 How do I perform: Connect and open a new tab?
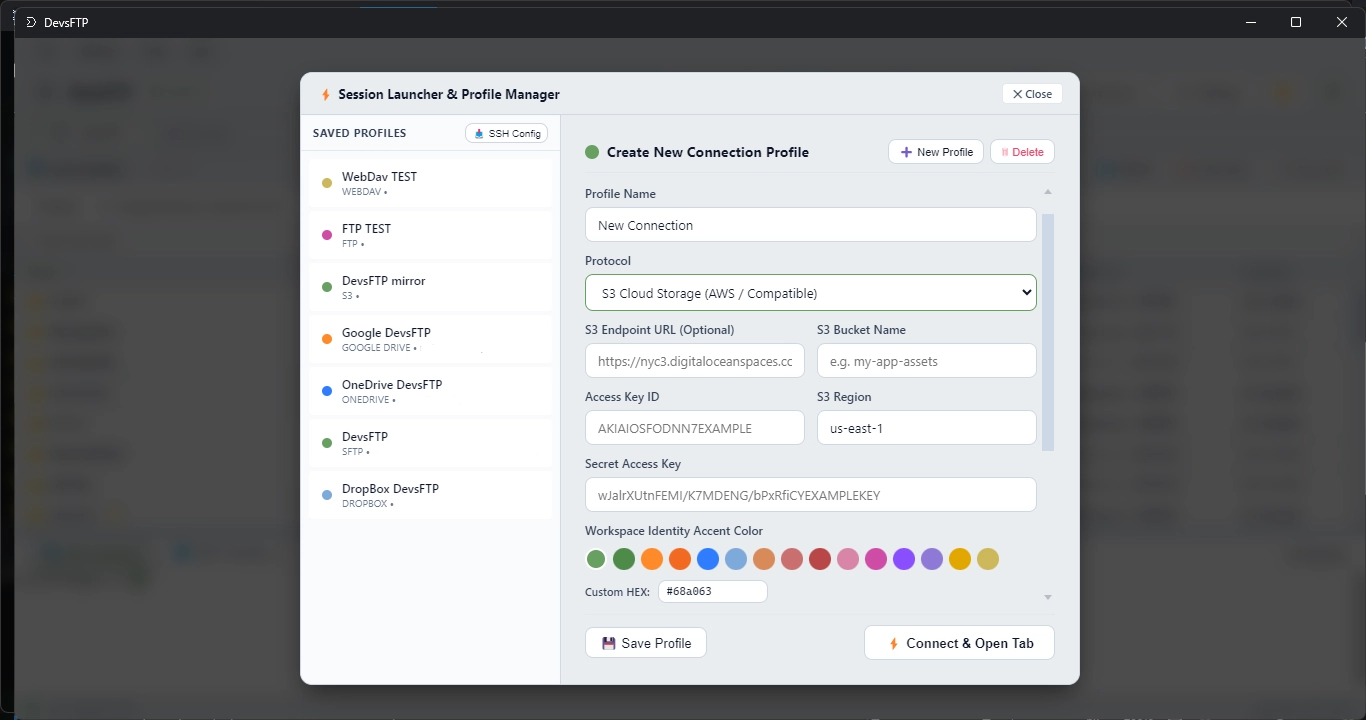click(x=959, y=643)
